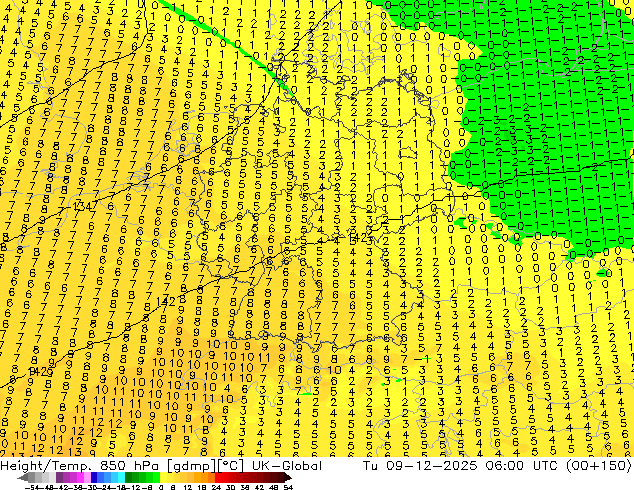
Task: Click the 'UK-Global' model name
Action: coord(287,466)
